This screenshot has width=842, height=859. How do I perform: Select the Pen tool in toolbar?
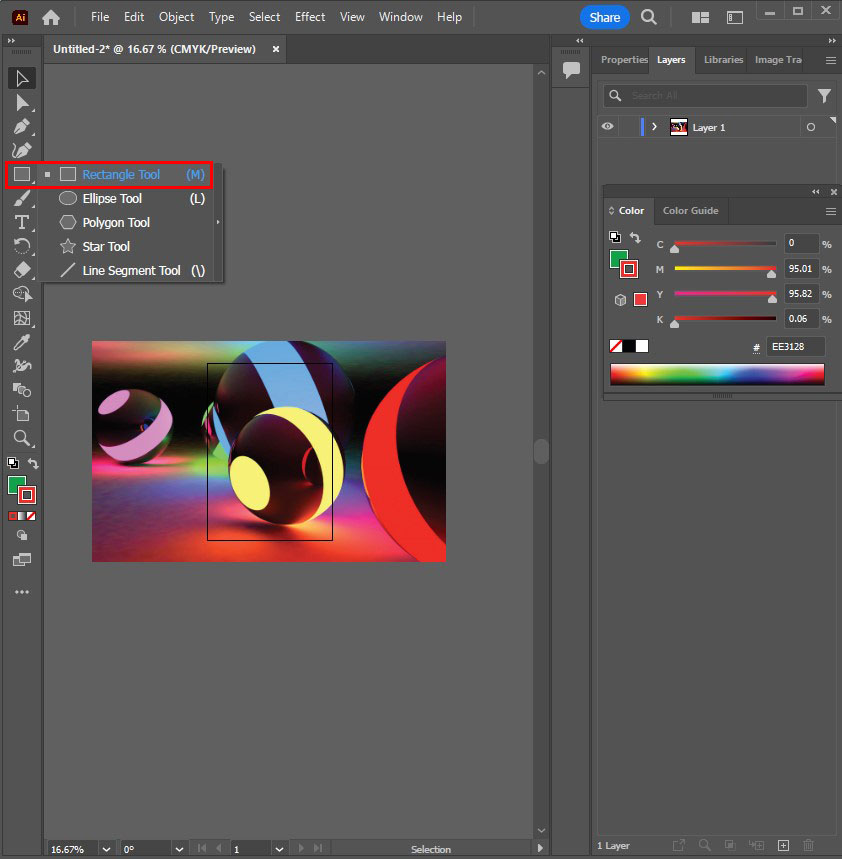pyautogui.click(x=22, y=127)
